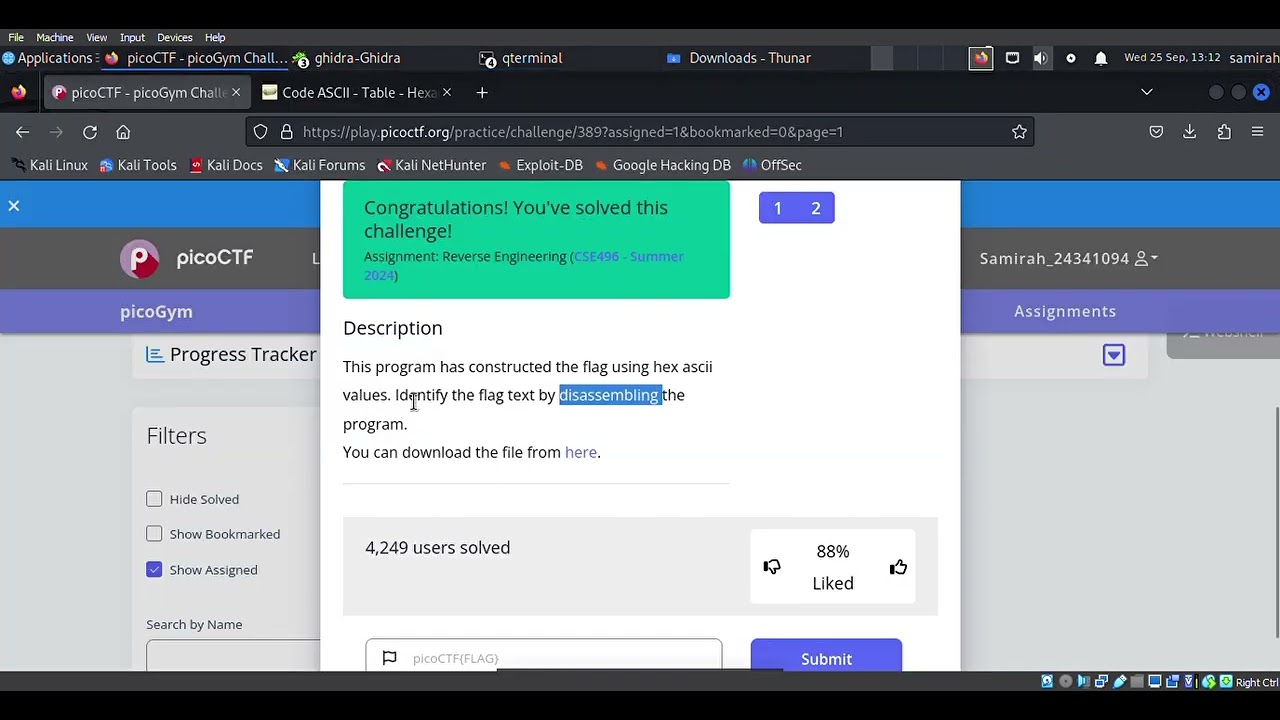Screen dimensions: 1280x720
Task: Open the OffSec bookmark
Action: click(771, 165)
